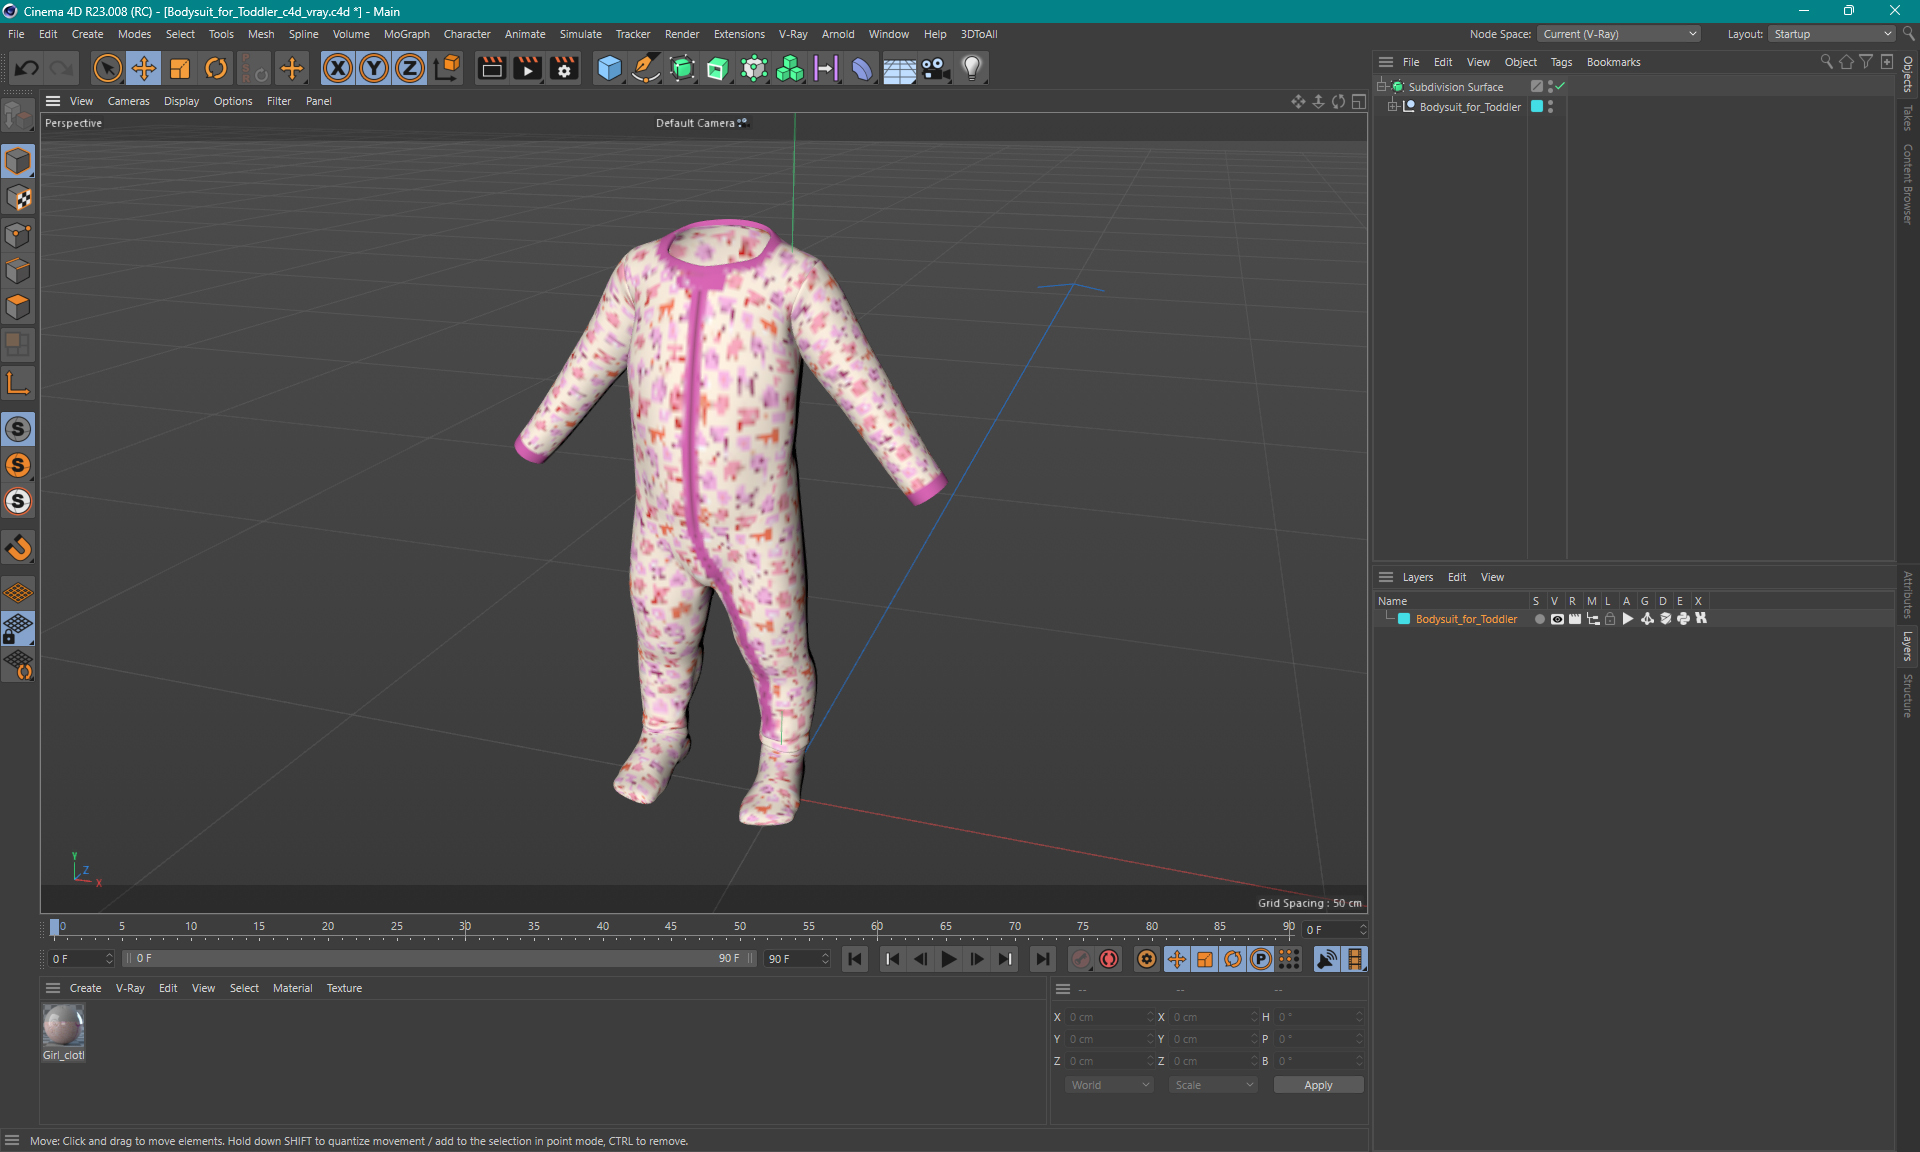Toggle Snap S icon in left palette
Screen dimensions: 1920x1152
(x=18, y=429)
